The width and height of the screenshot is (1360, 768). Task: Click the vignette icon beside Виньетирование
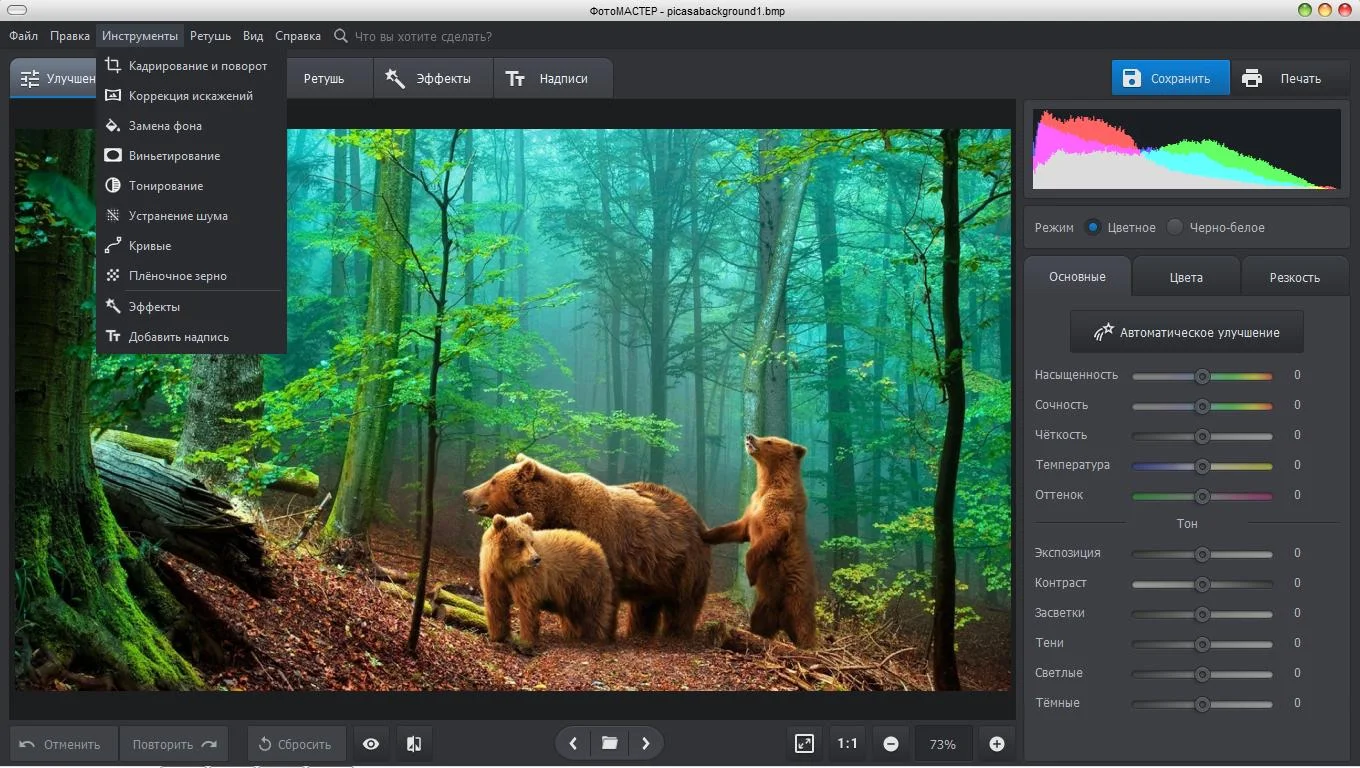pyautogui.click(x=113, y=156)
